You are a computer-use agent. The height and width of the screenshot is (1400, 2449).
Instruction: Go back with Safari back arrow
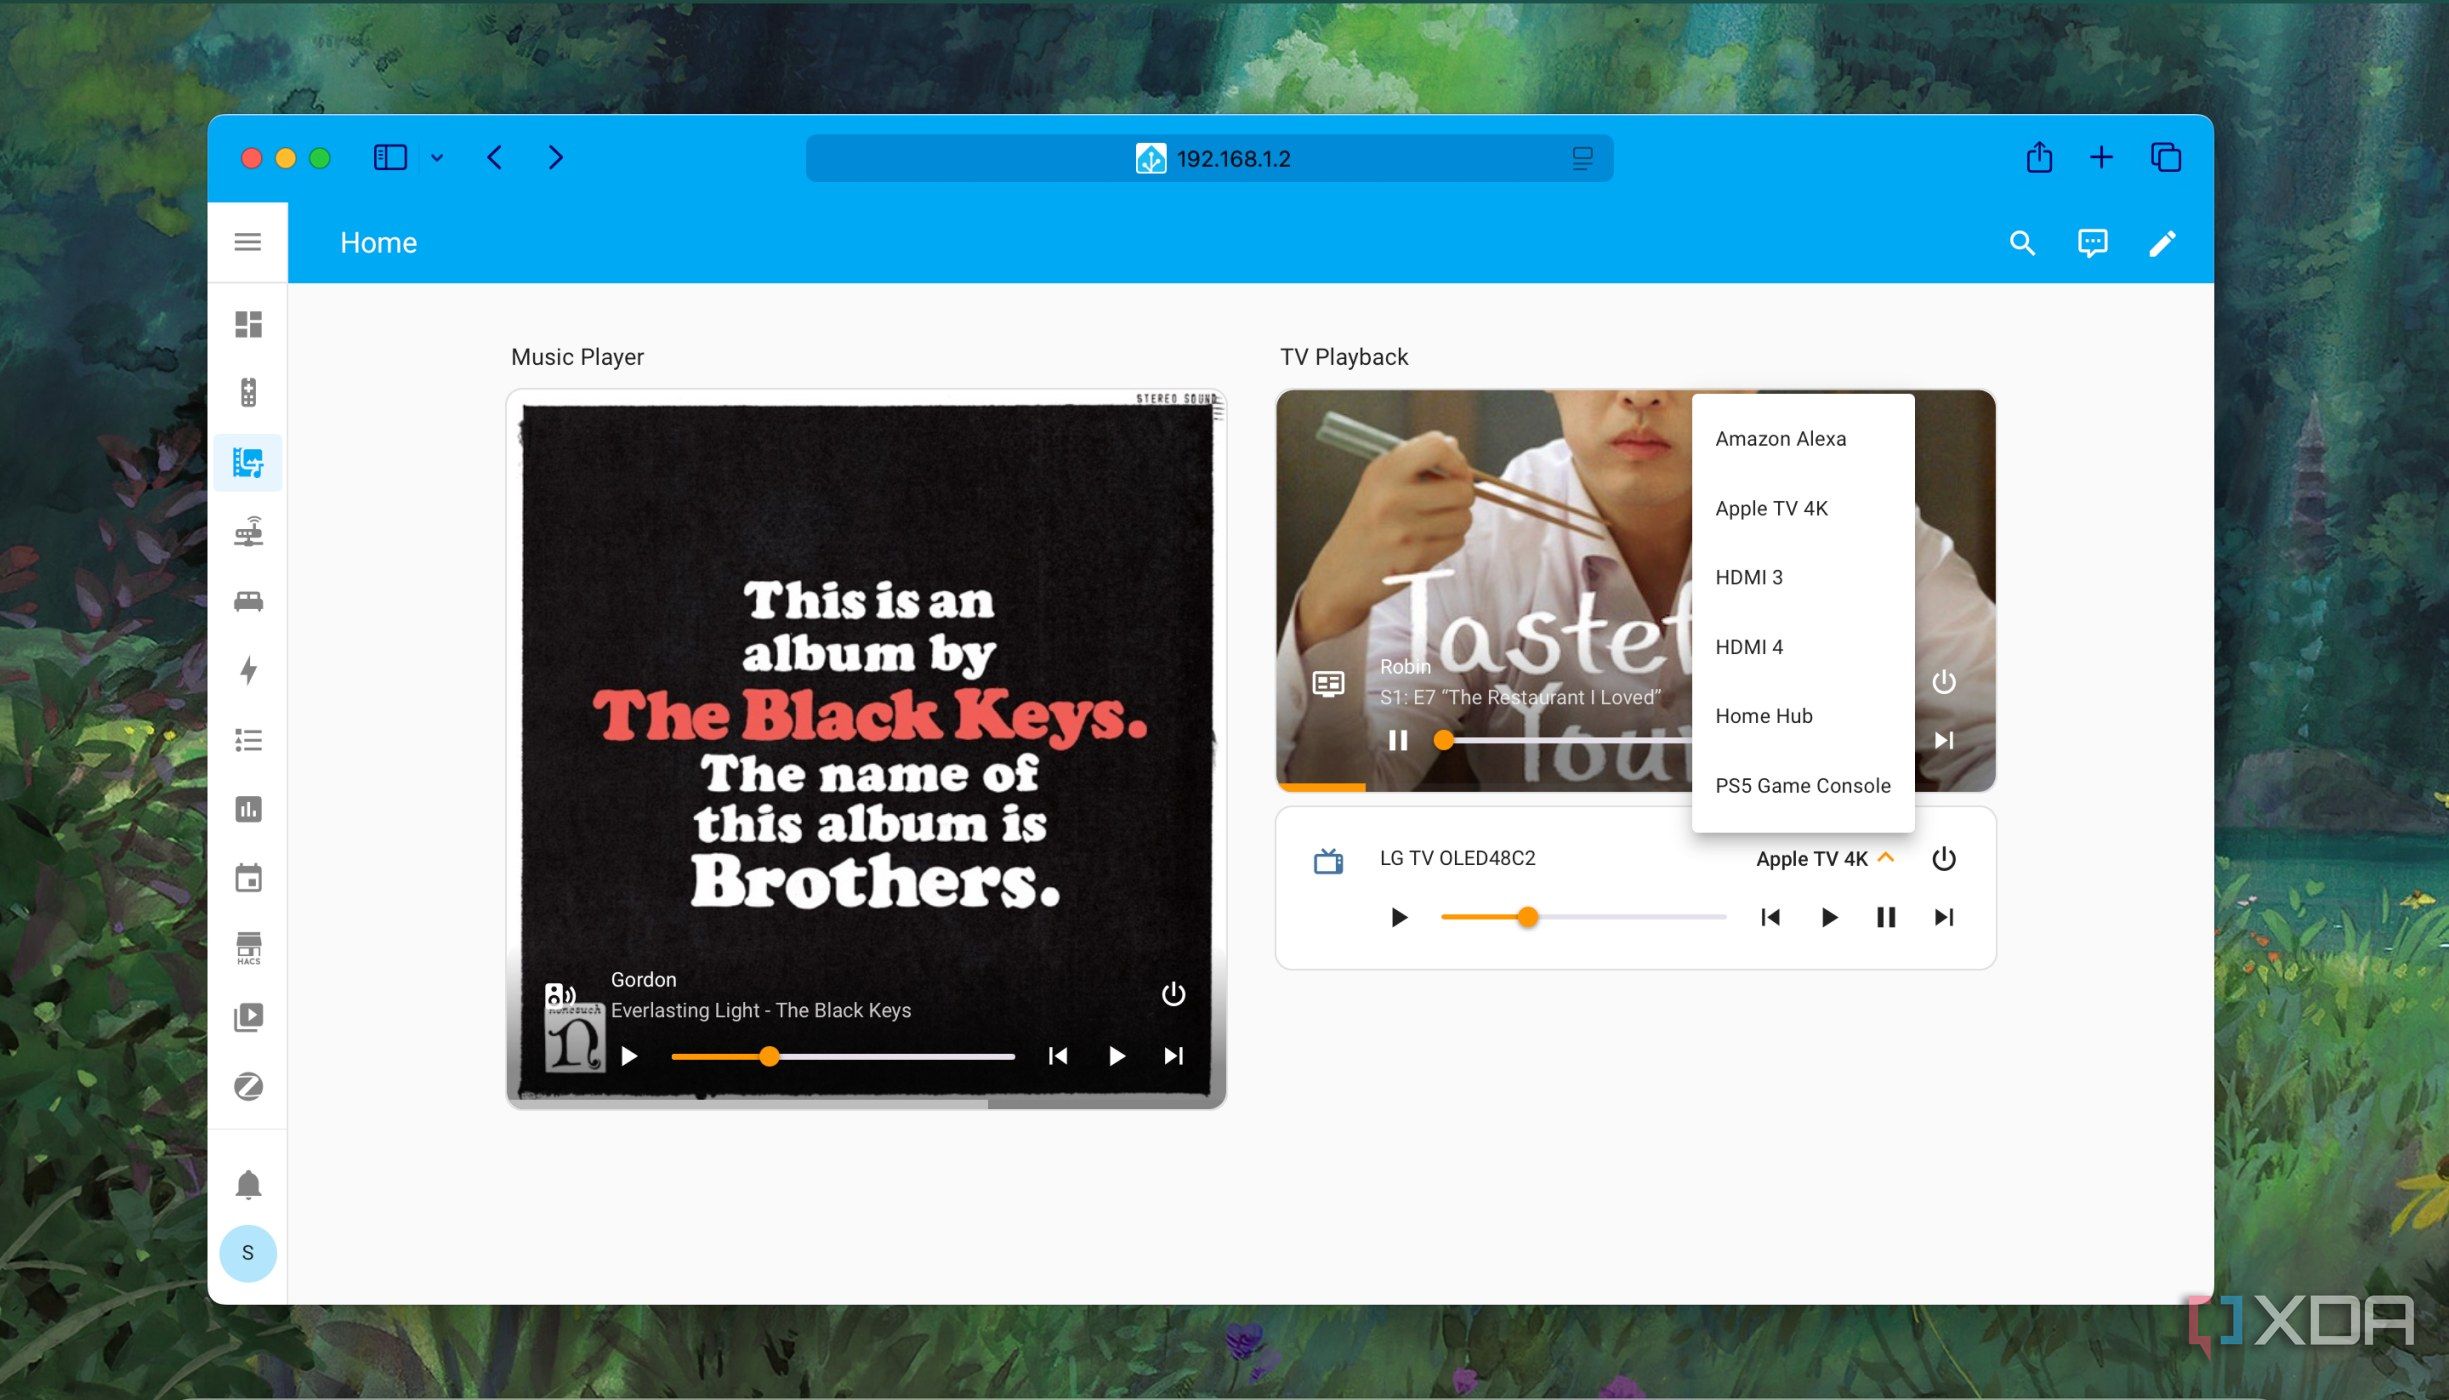click(494, 158)
